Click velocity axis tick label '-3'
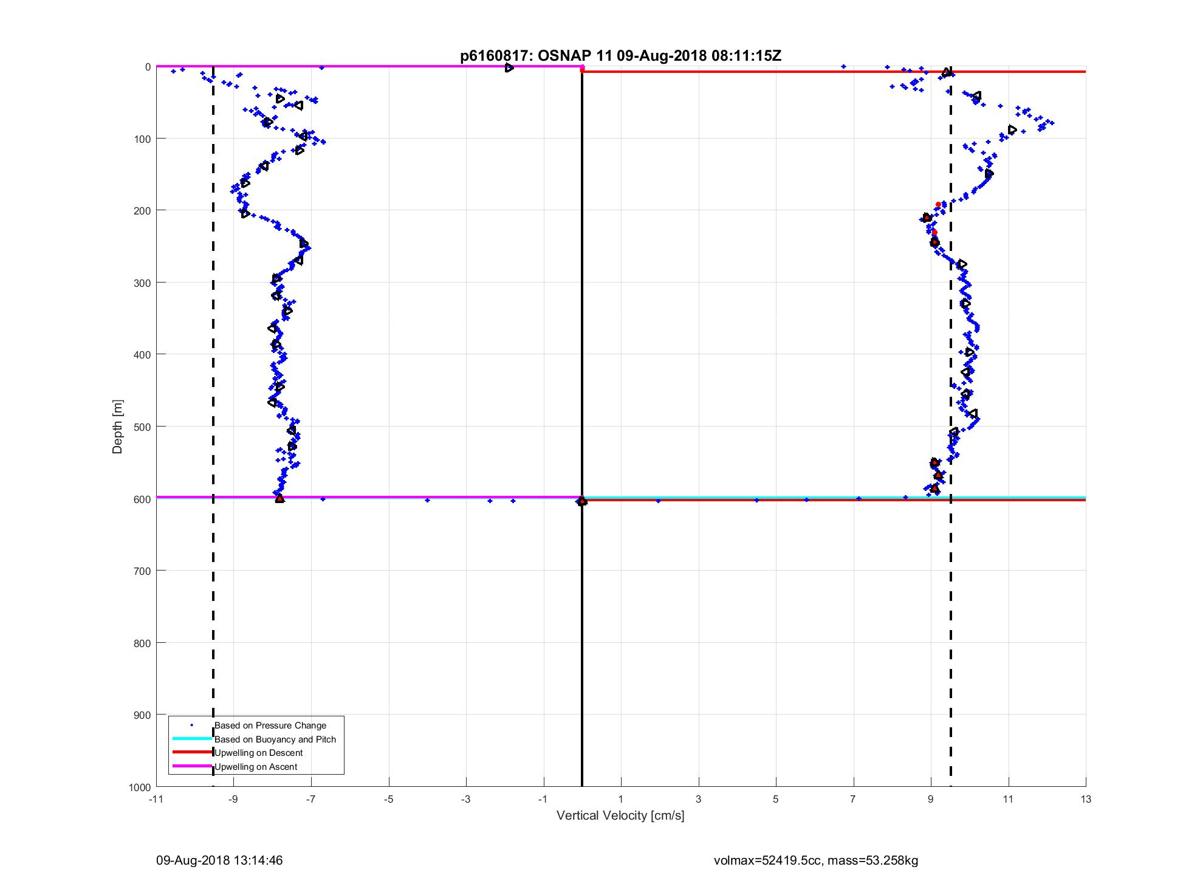This screenshot has height=885, width=1200. click(x=466, y=799)
